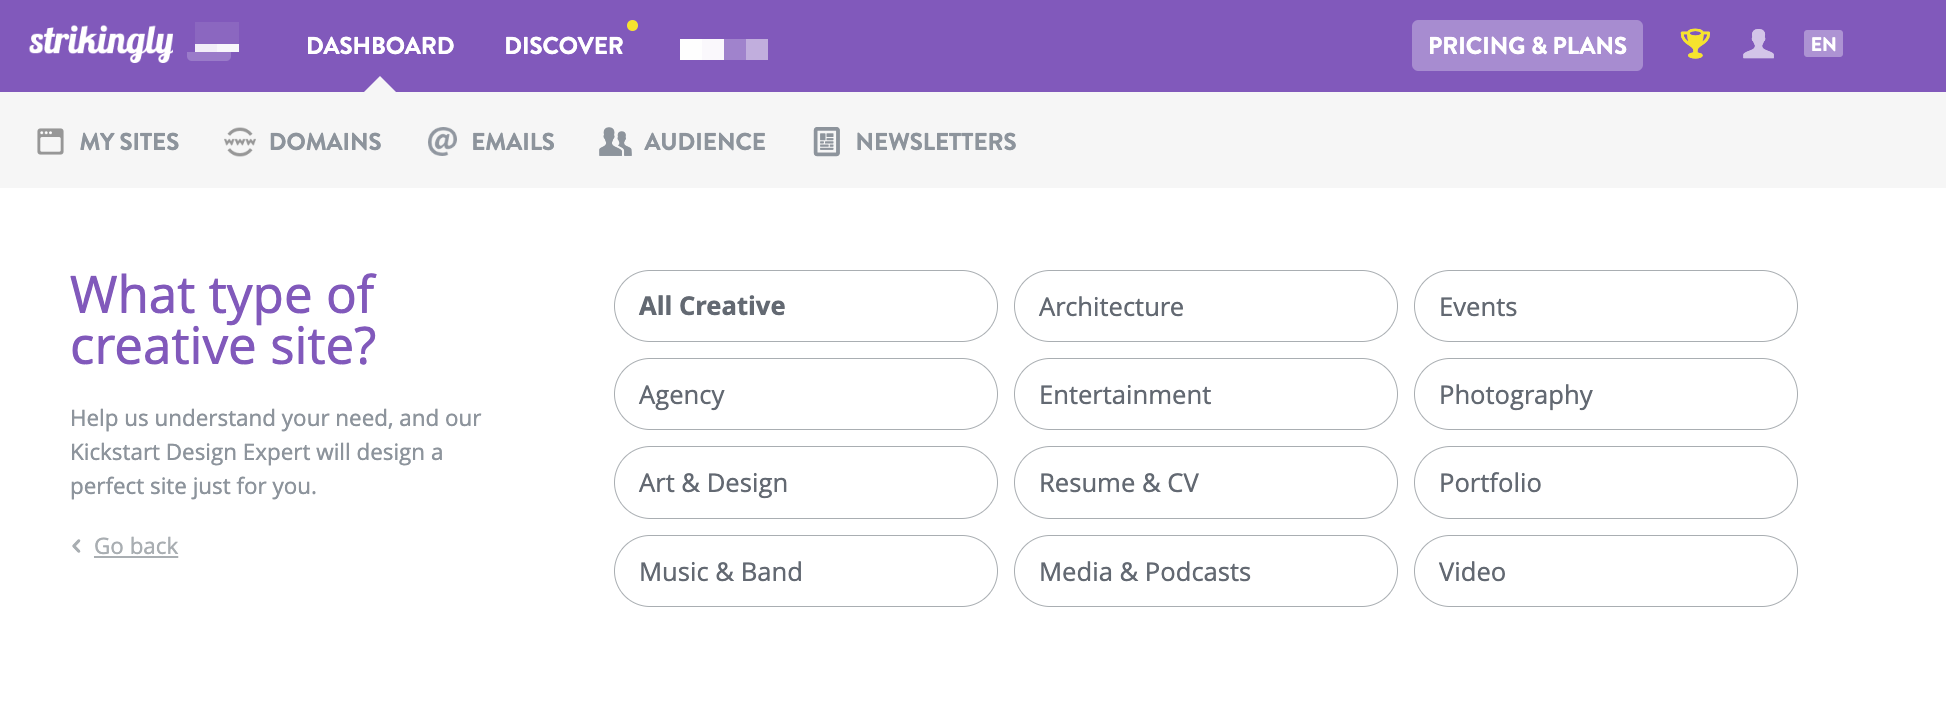Choose the Resume & CV option
Image resolution: width=1946 pixels, height=720 pixels.
tap(1205, 483)
